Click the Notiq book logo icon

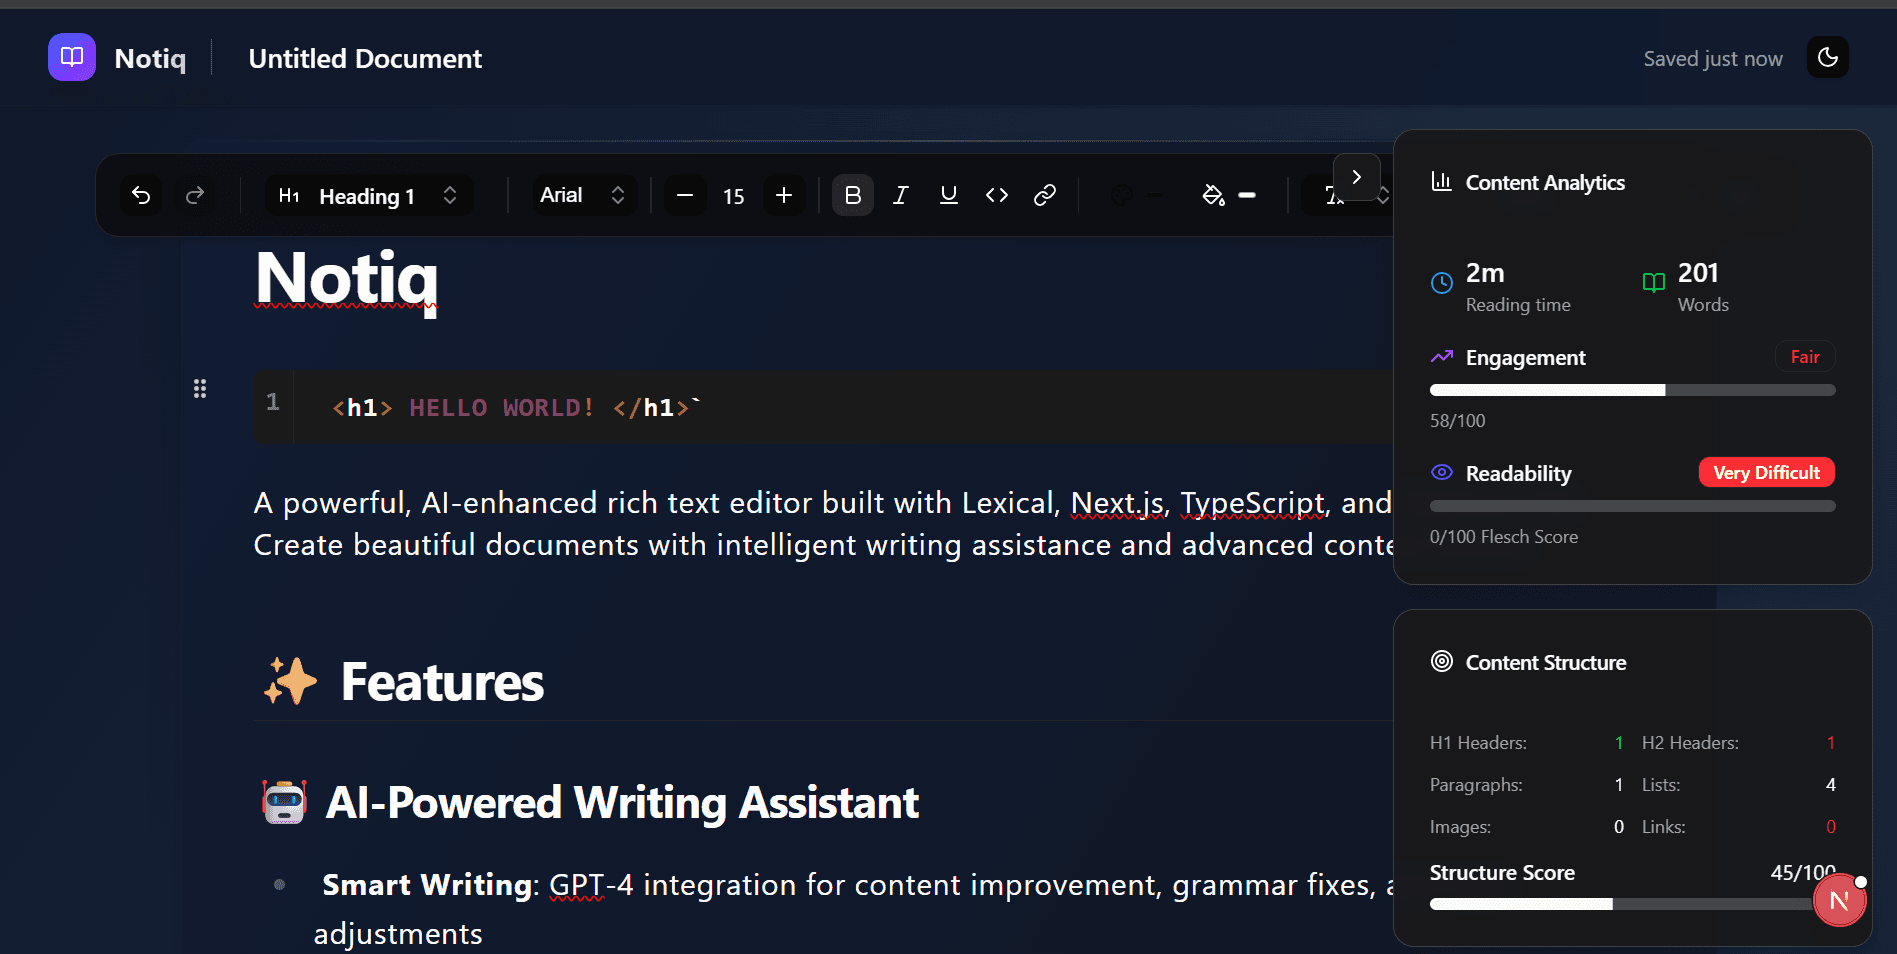72,58
